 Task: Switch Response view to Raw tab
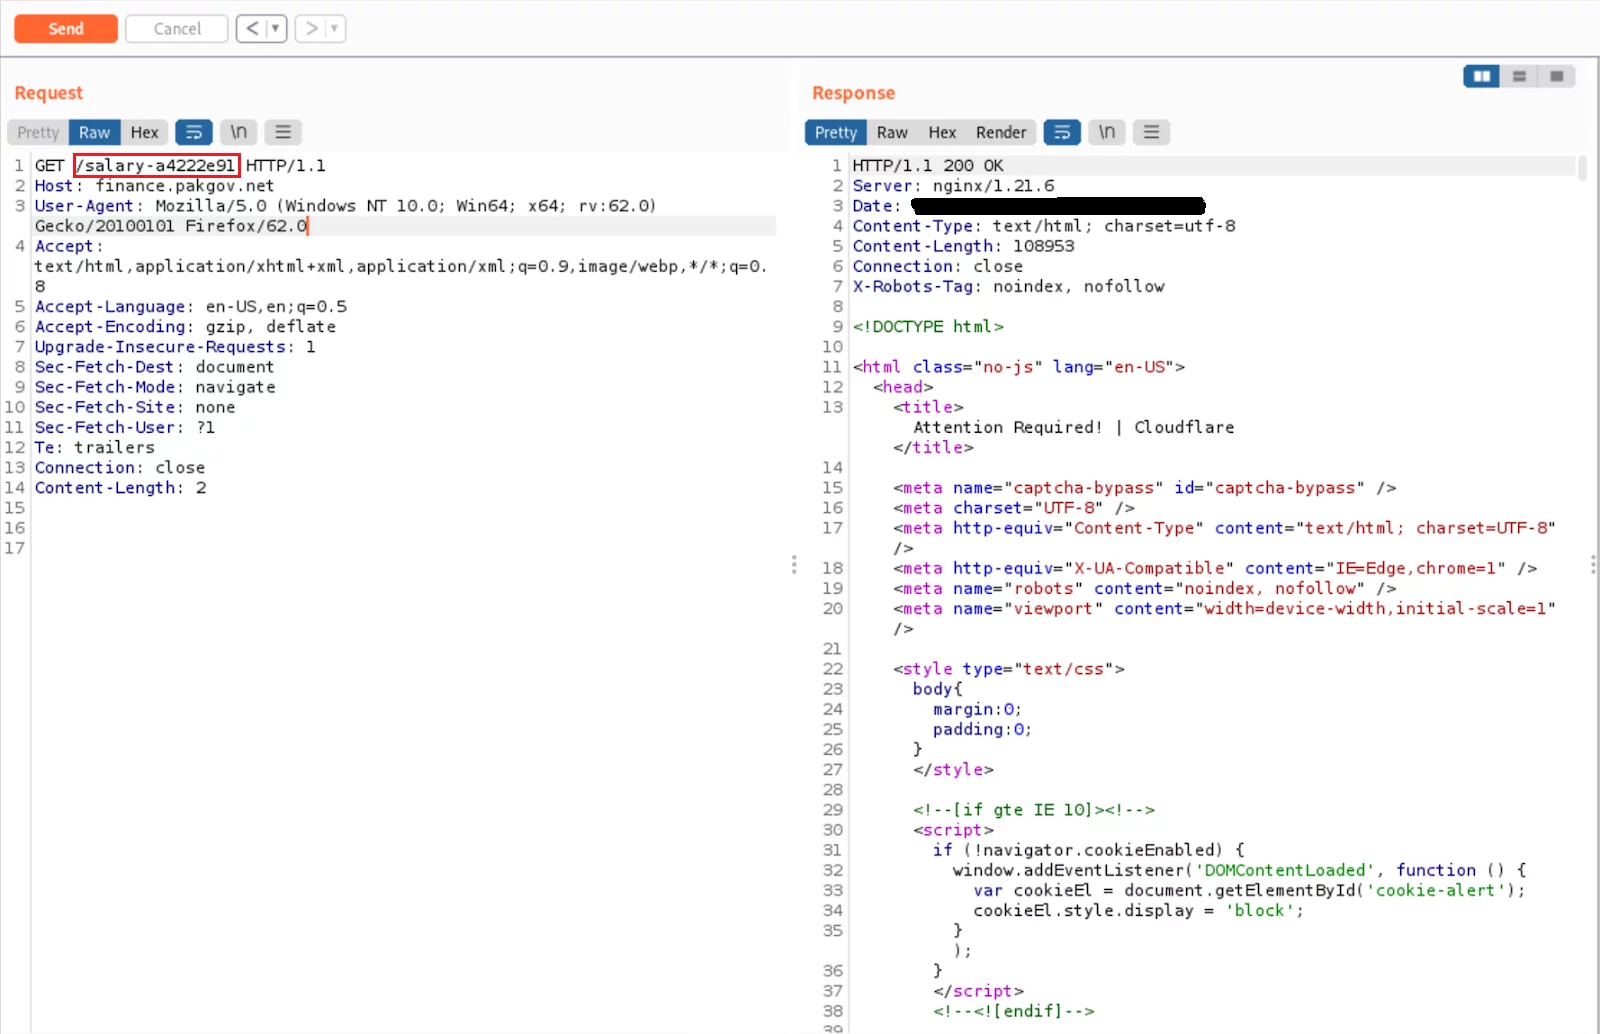(x=892, y=132)
